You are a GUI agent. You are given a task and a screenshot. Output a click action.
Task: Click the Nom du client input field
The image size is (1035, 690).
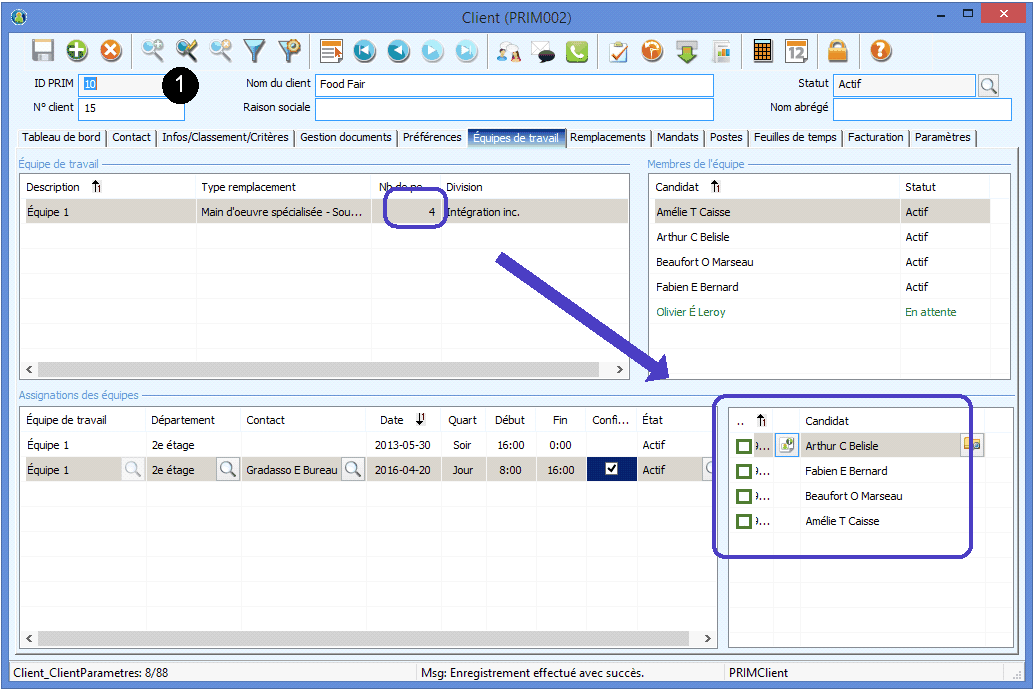click(514, 85)
